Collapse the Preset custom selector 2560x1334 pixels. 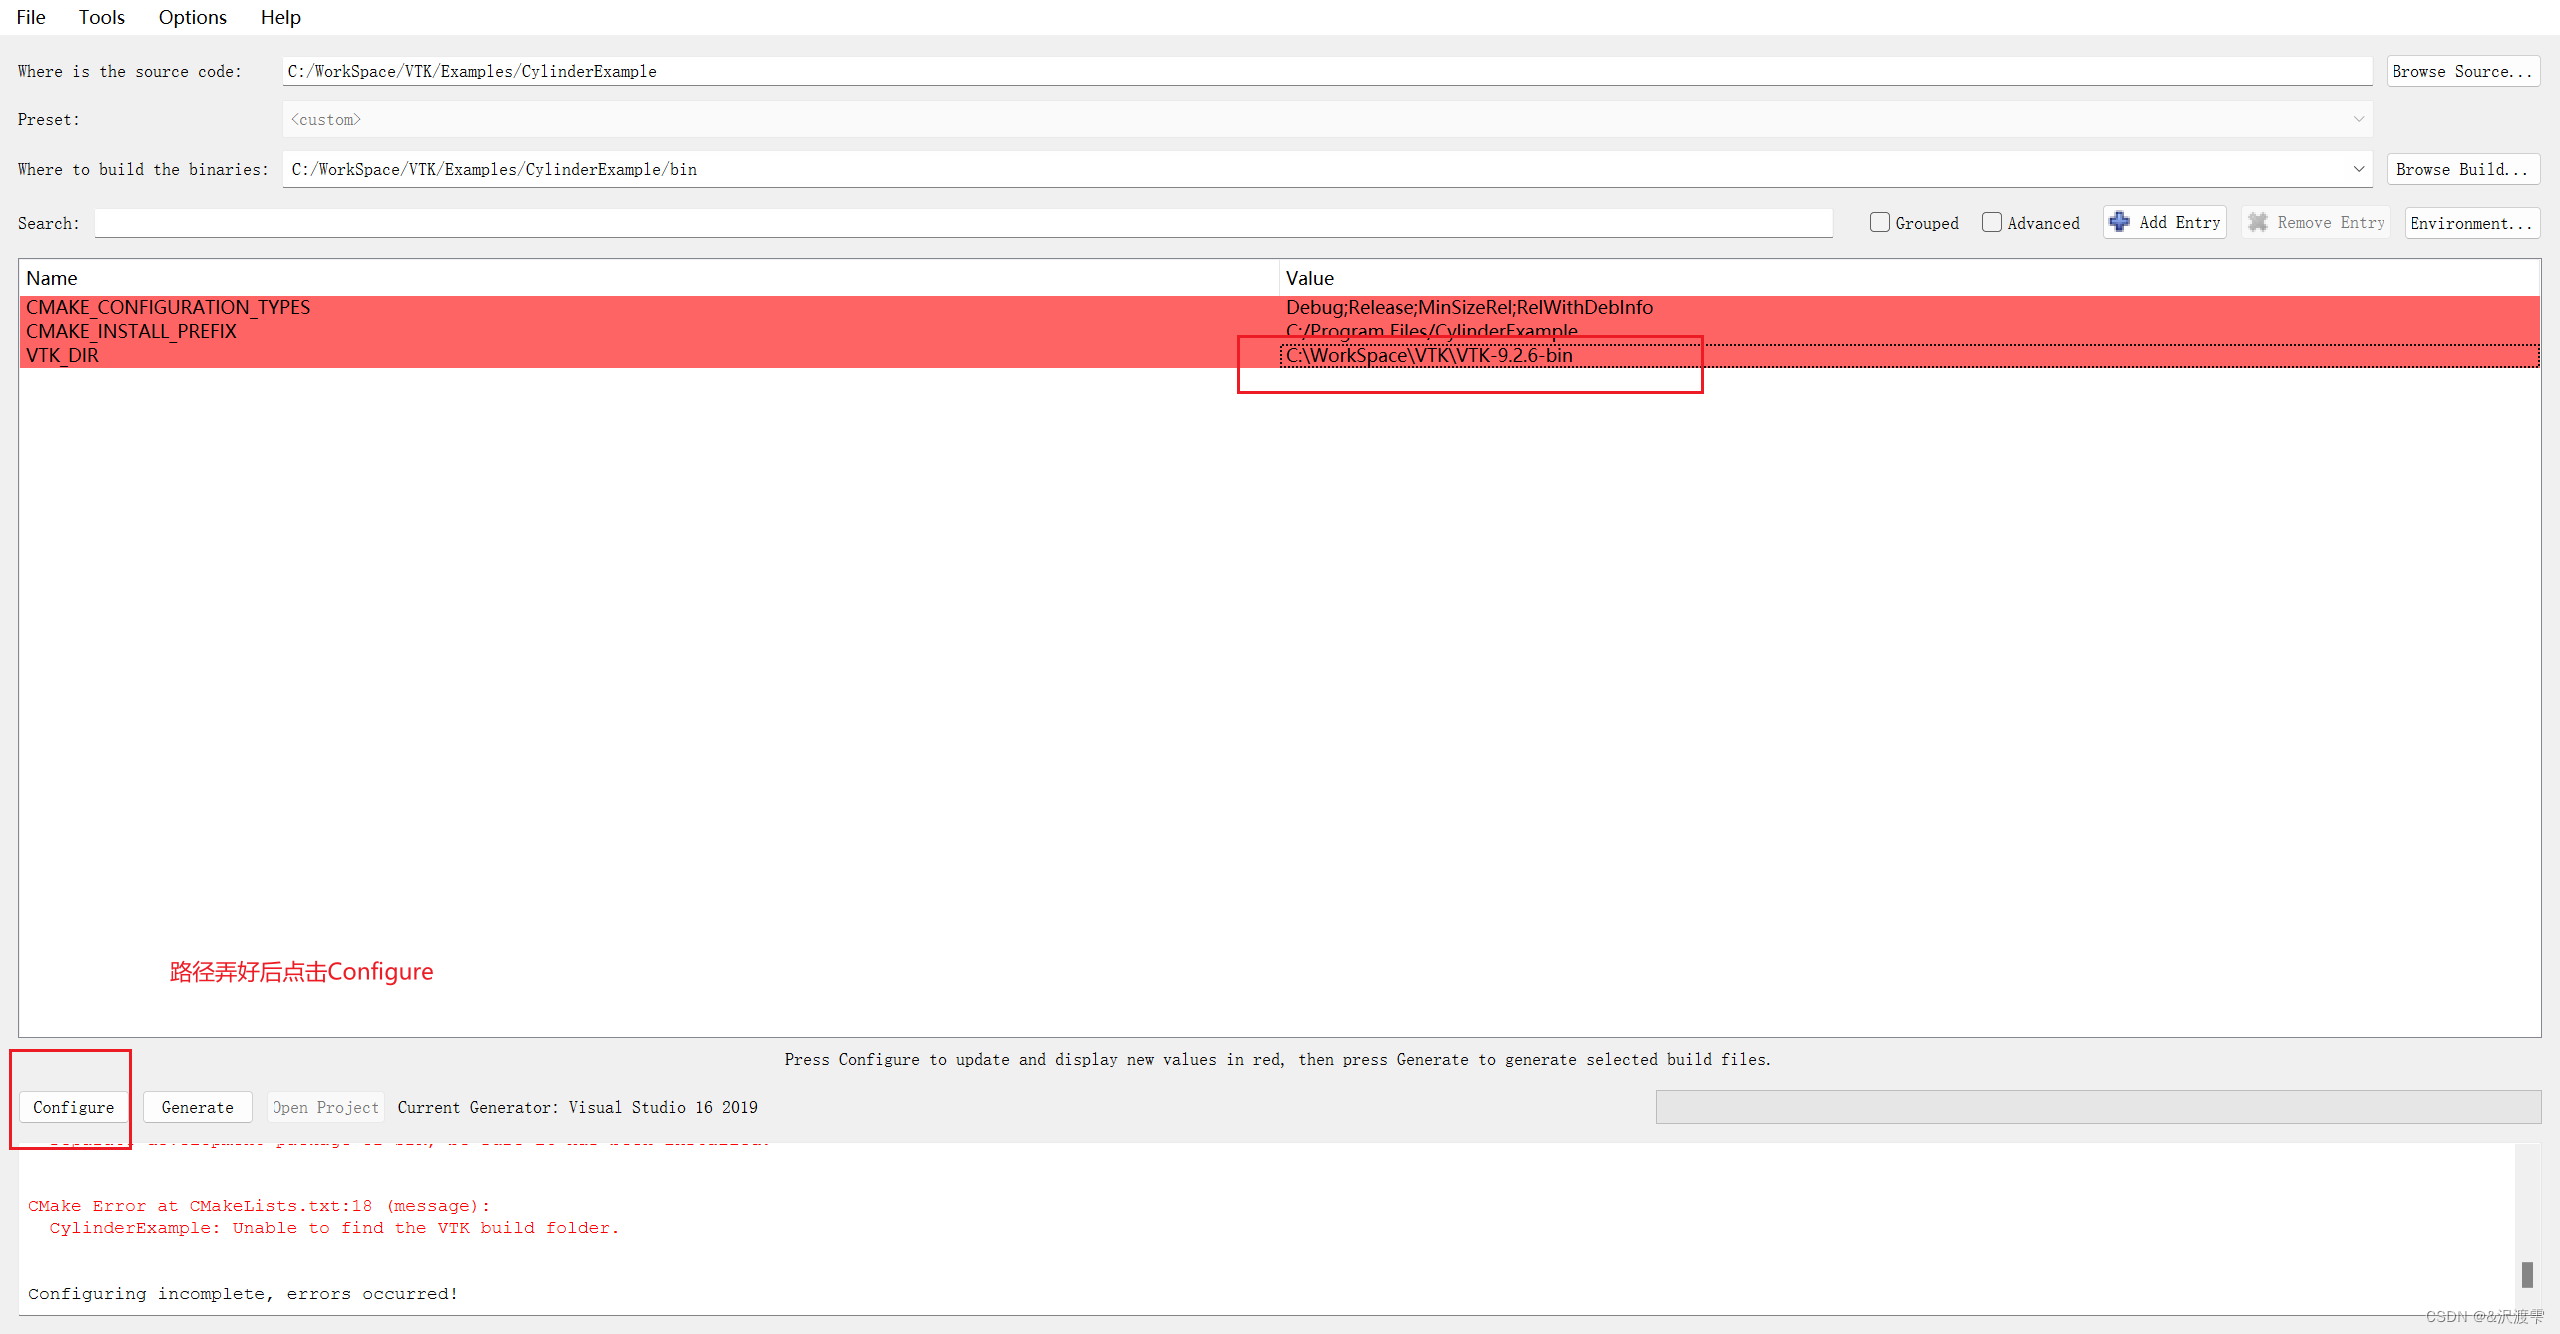pos(2360,119)
